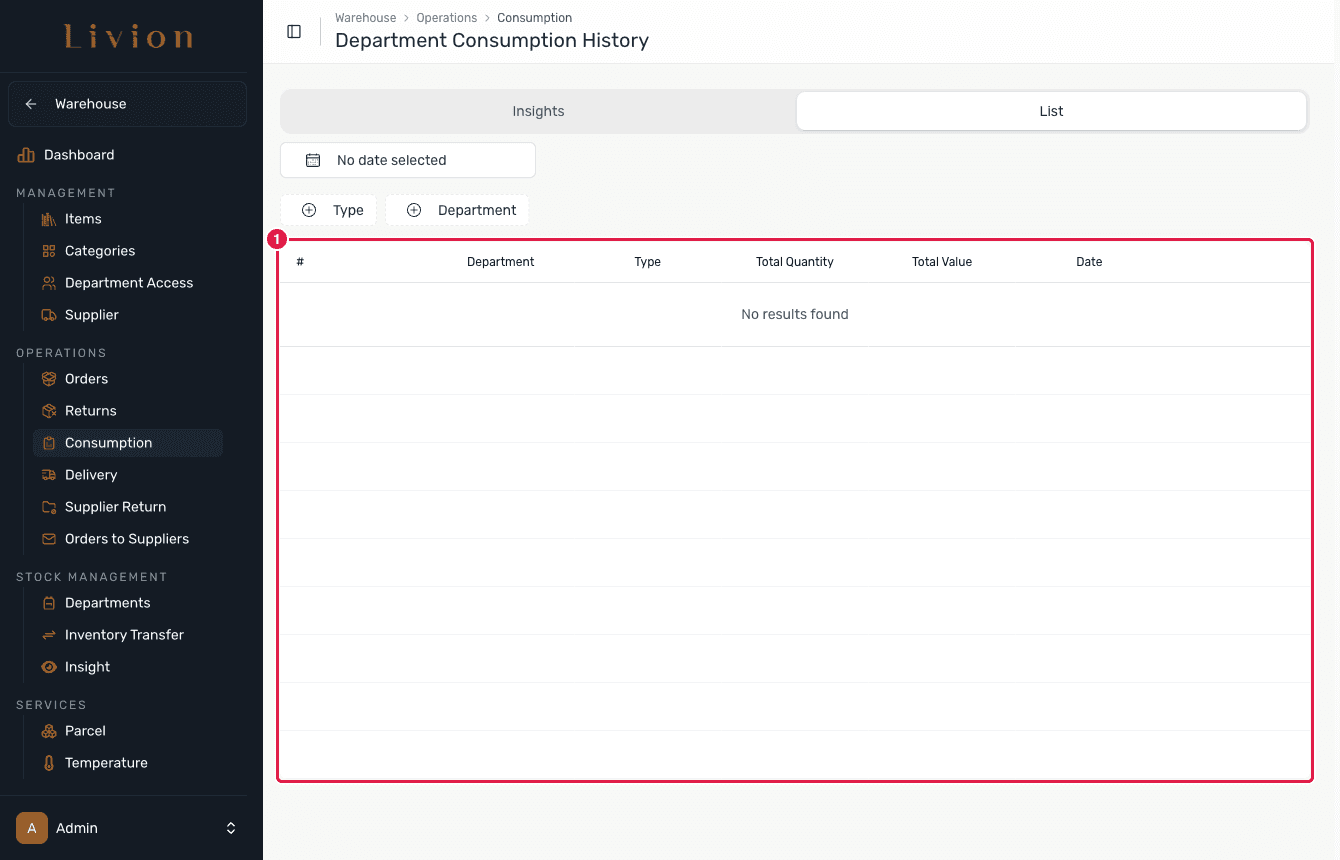The height and width of the screenshot is (860, 1340).
Task: Select the List tab
Action: (x=1051, y=111)
